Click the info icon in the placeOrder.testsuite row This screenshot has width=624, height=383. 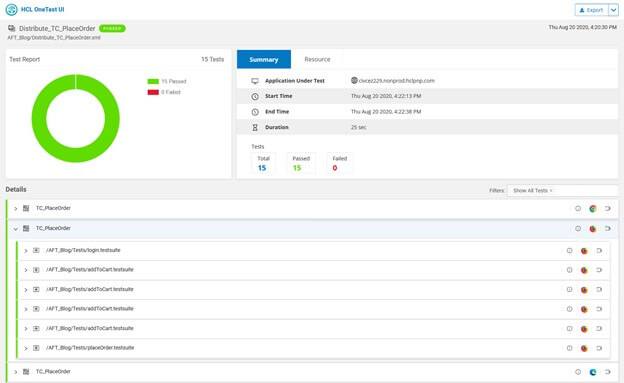(x=569, y=348)
